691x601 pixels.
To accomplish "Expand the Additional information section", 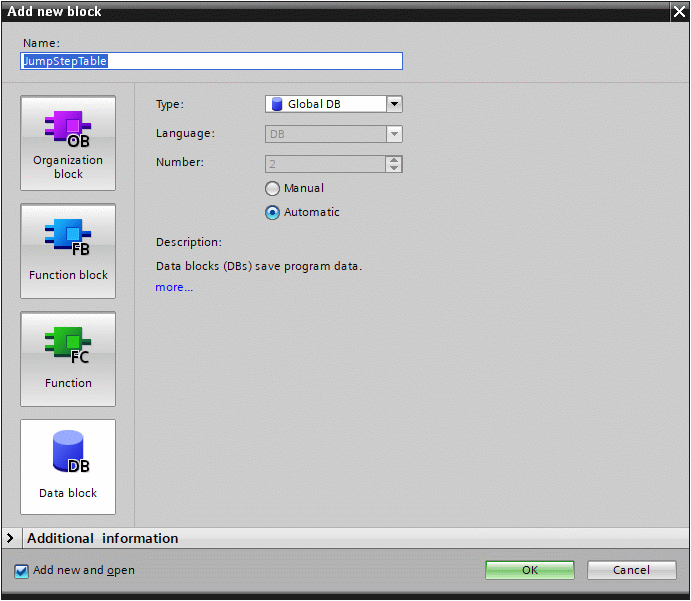I will (10, 538).
